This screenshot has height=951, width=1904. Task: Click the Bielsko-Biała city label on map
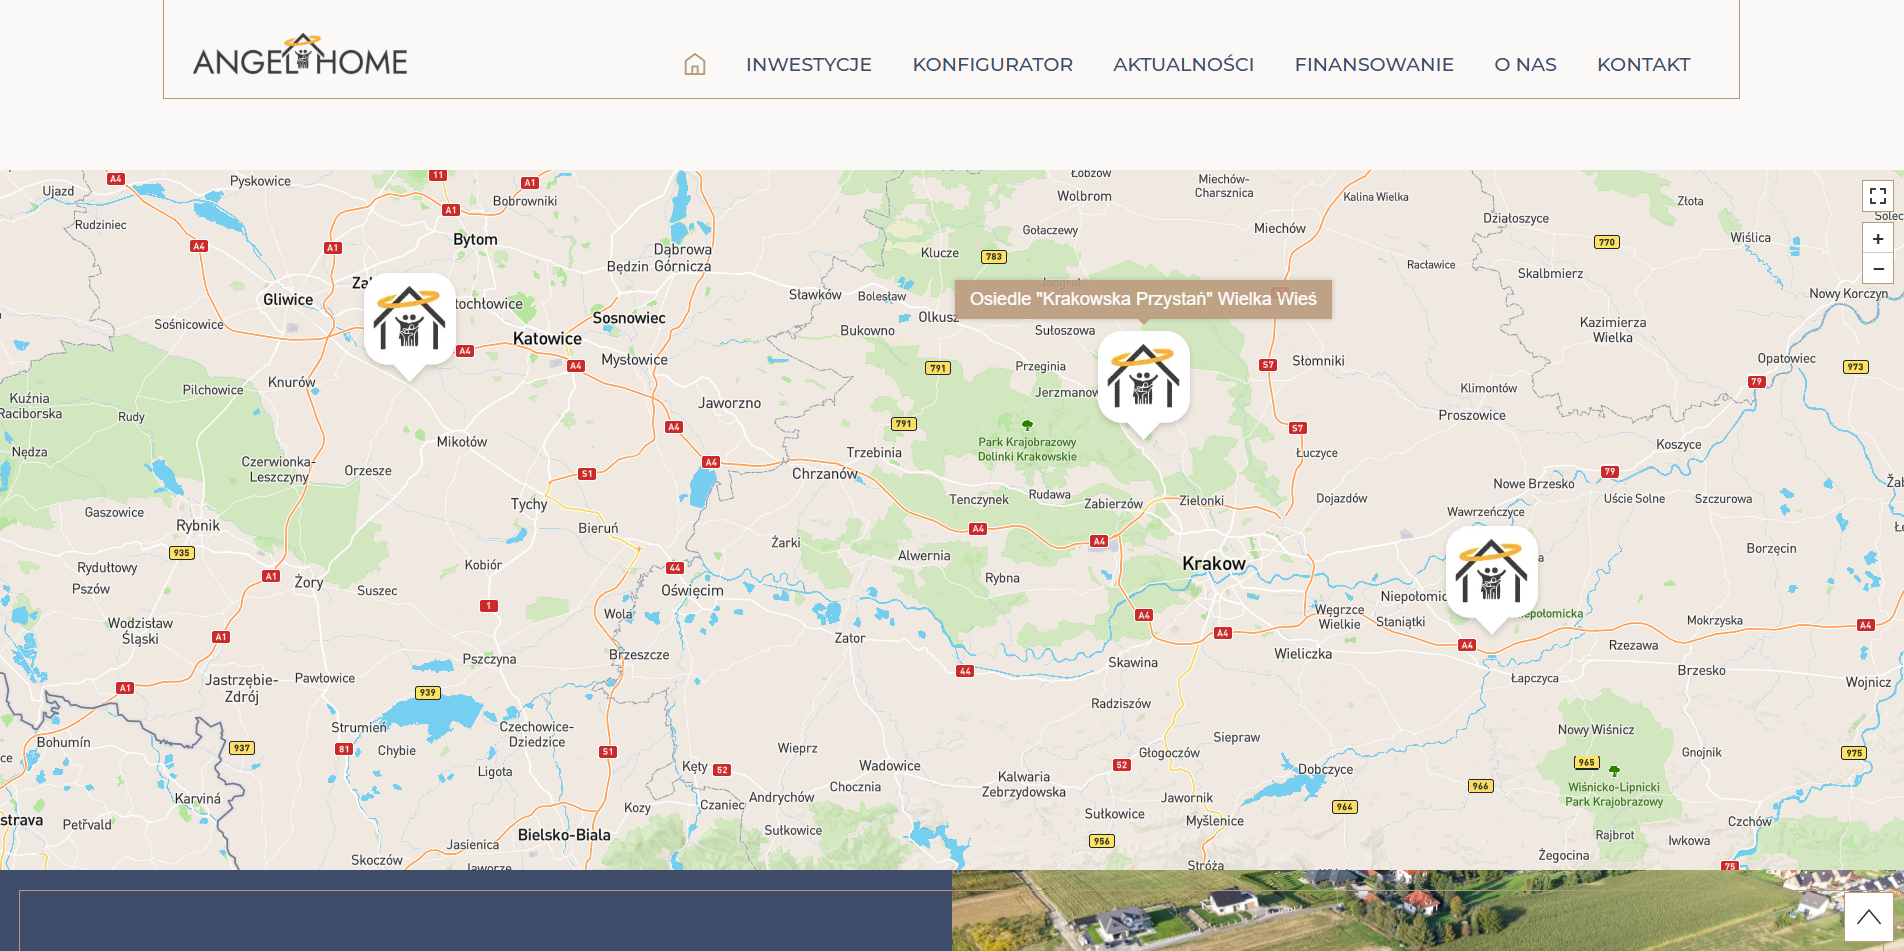coord(564,835)
